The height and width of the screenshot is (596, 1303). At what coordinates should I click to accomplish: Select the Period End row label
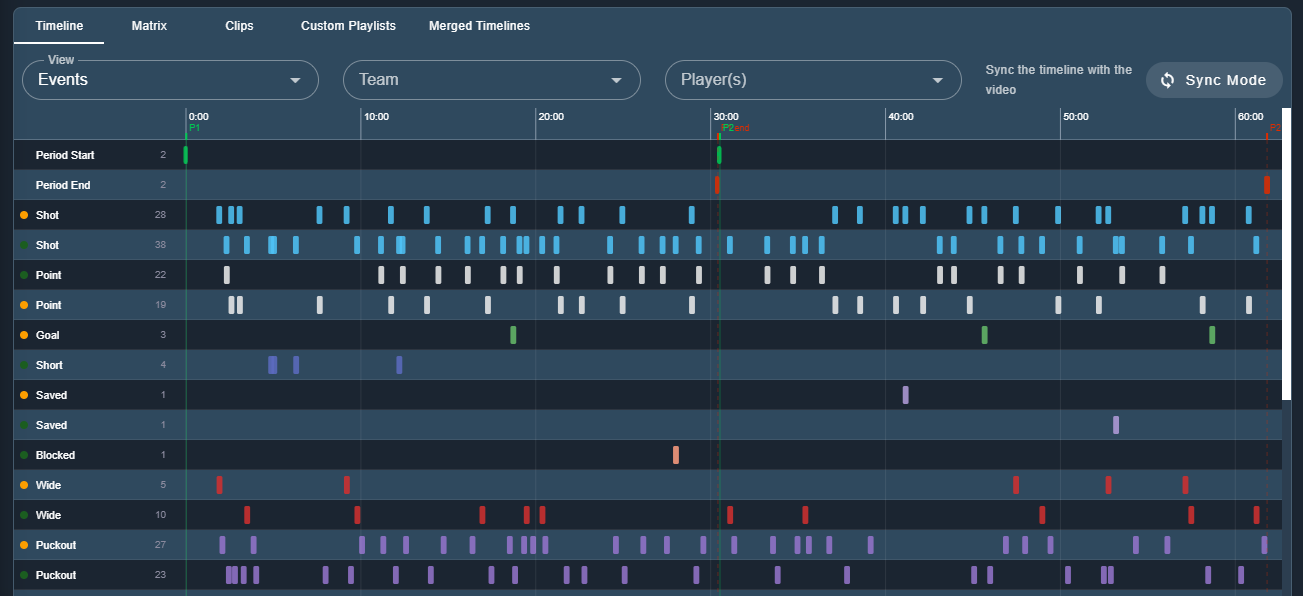coord(63,185)
